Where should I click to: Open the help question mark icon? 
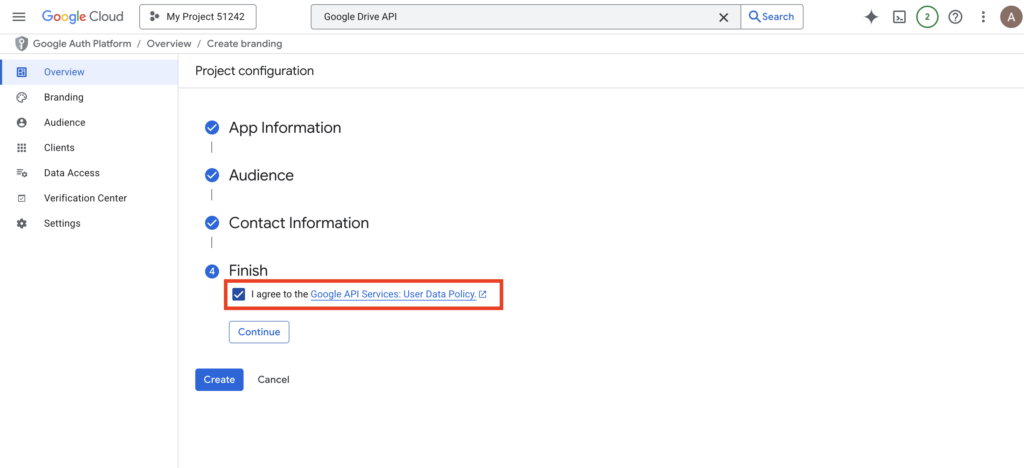point(955,17)
